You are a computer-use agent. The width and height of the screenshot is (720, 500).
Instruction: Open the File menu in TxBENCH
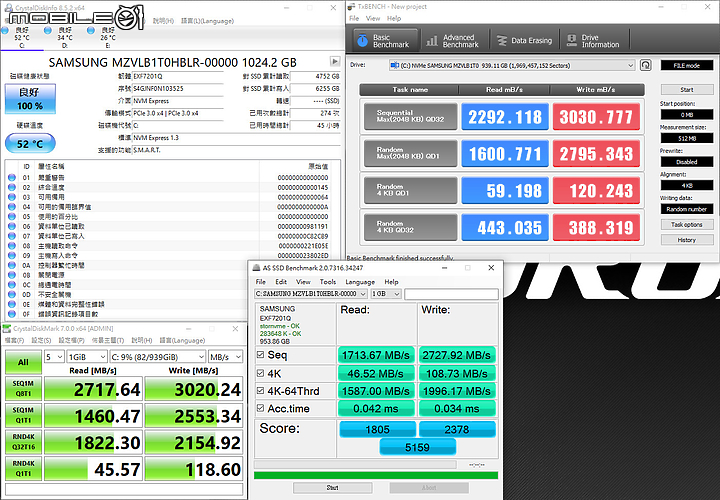point(354,18)
